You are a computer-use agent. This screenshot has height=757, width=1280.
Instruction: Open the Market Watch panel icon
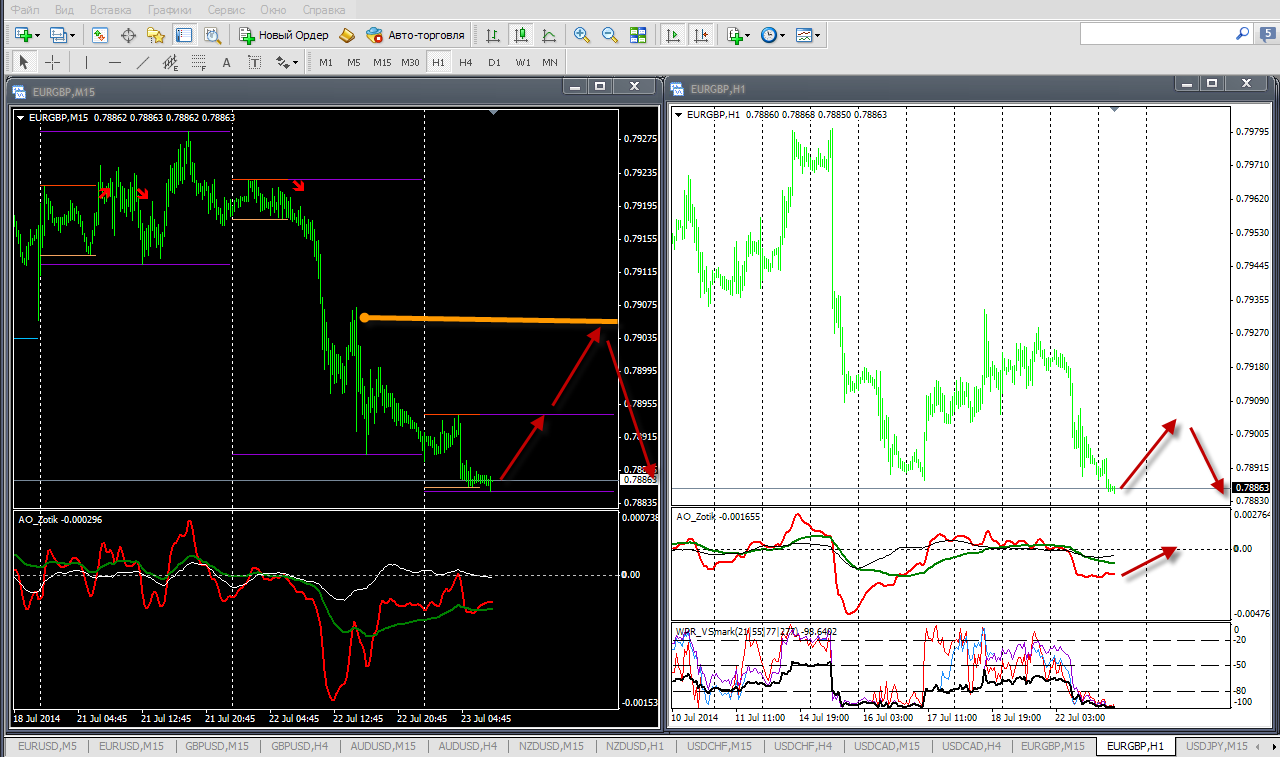click(x=100, y=35)
